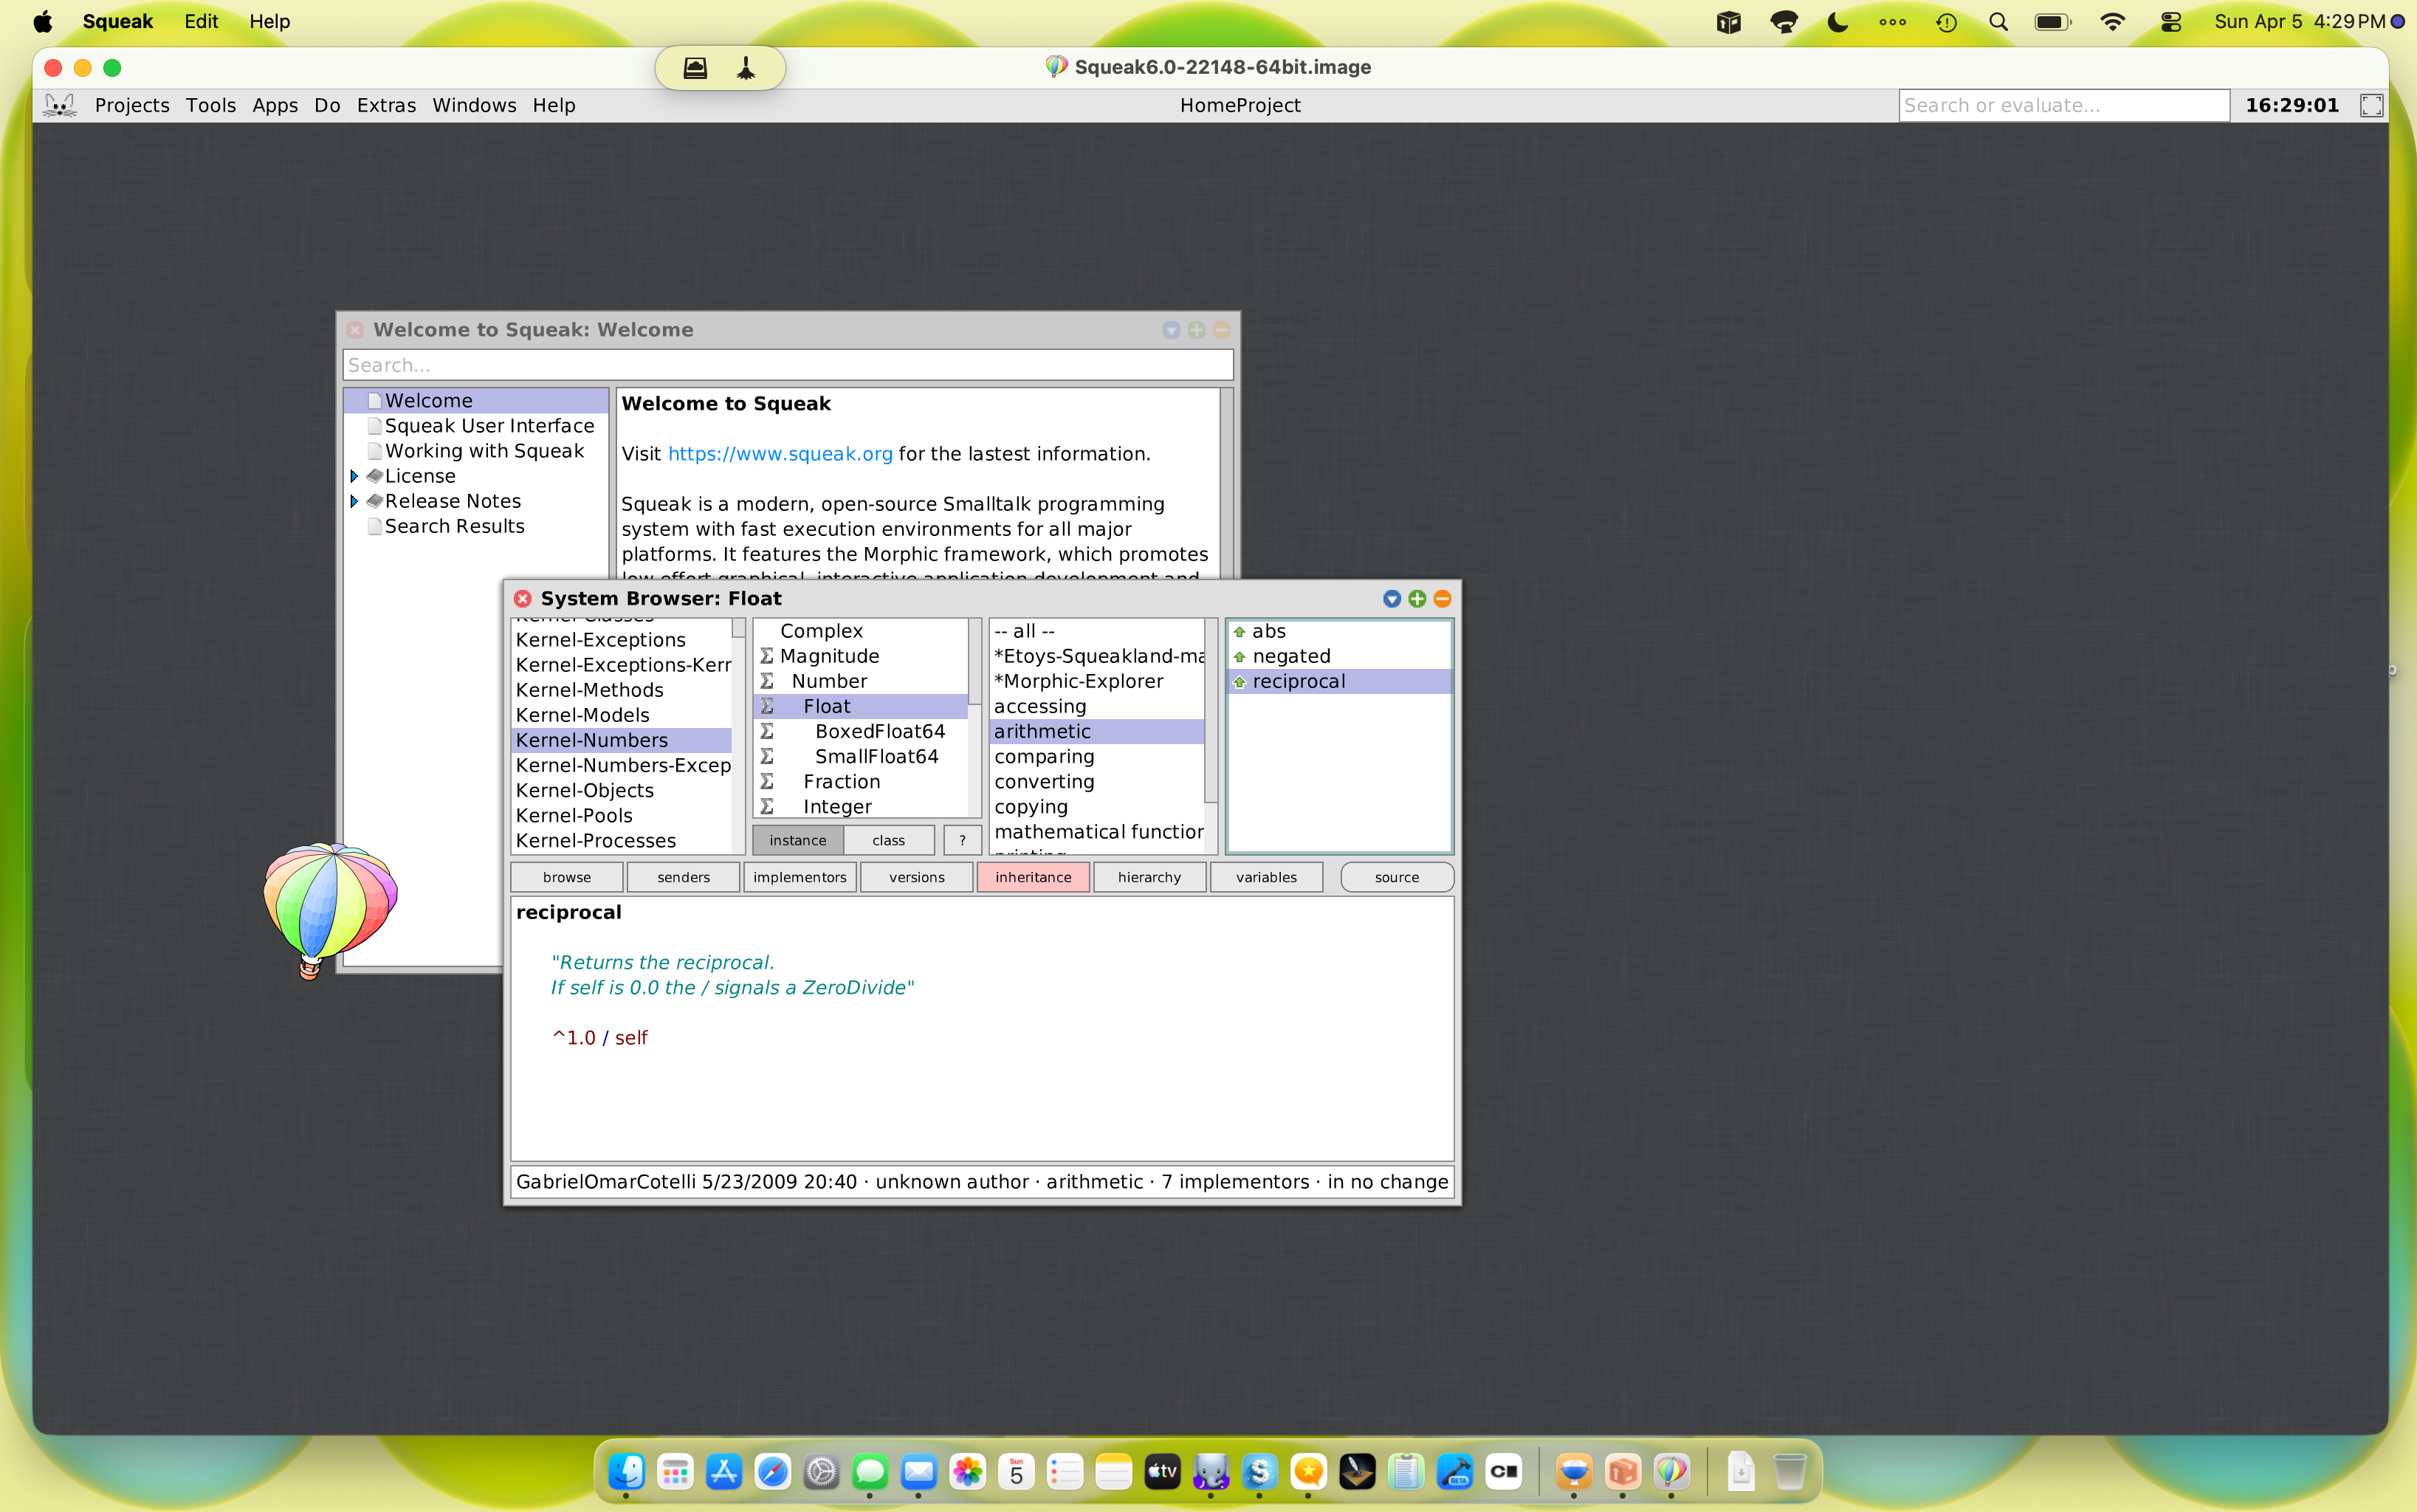Click the rocket icon at top center

tap(745, 67)
